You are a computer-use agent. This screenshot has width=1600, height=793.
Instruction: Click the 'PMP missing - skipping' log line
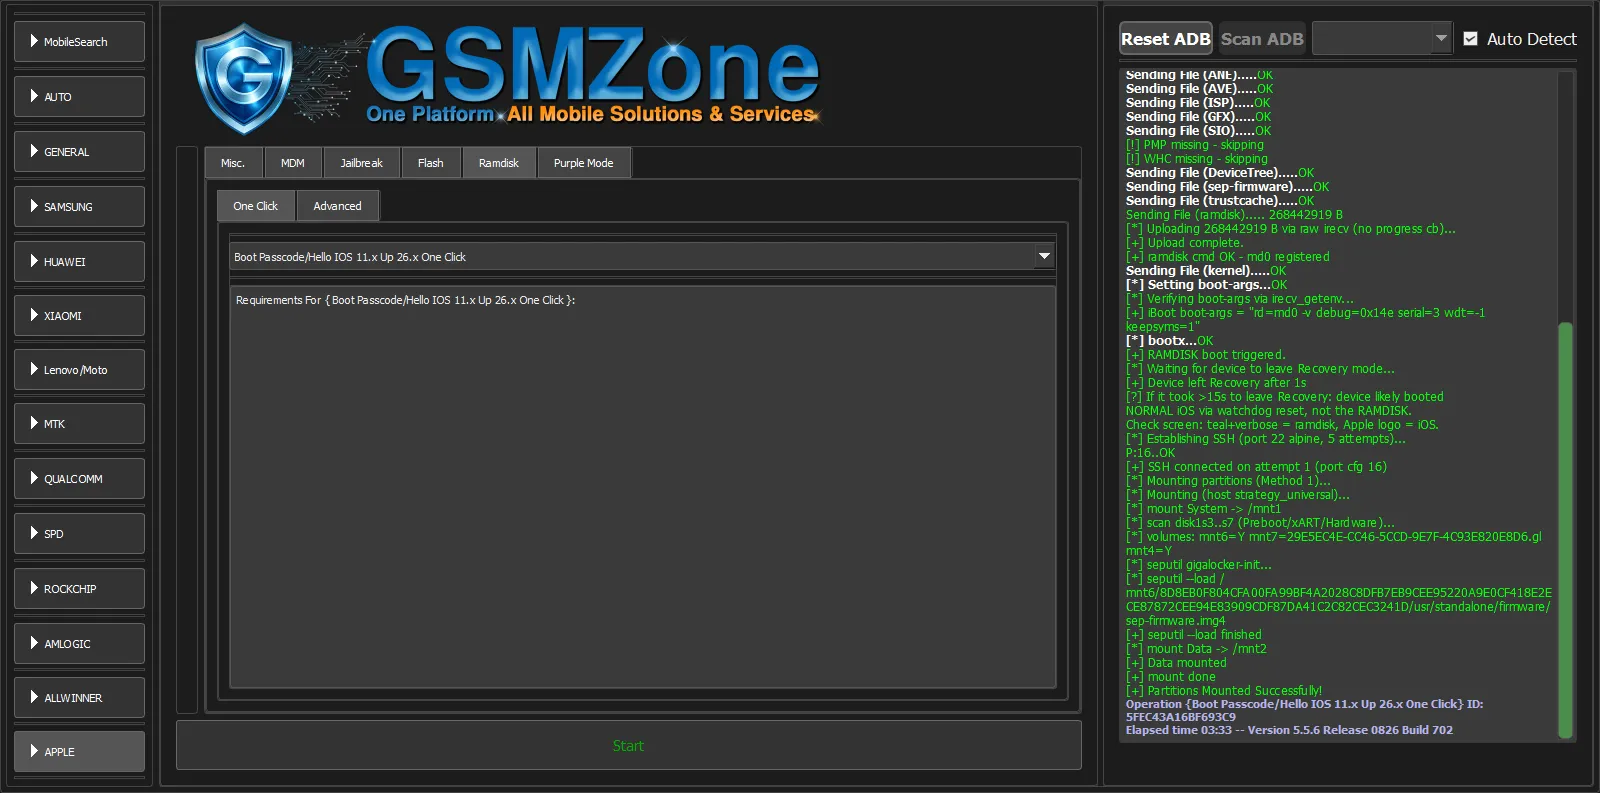coord(1195,145)
